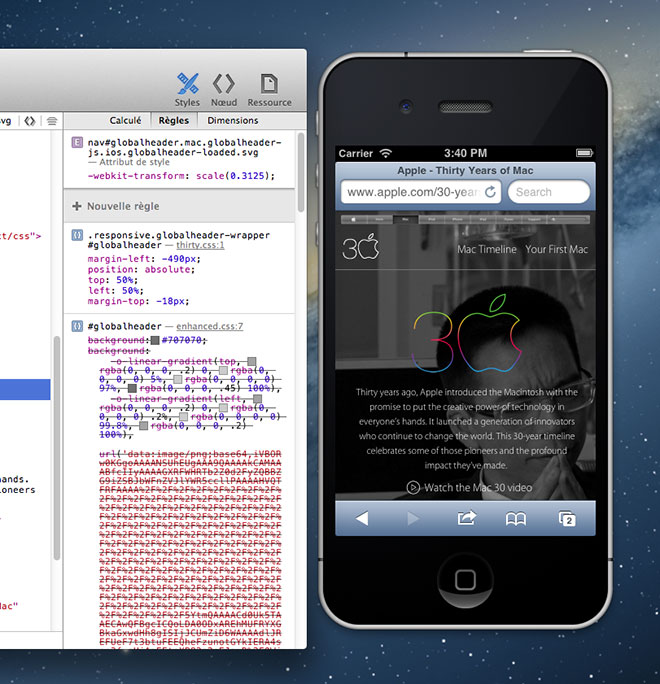Tap the 'Carrier' label in status bar
Screen dimensions: 660x684
click(356, 154)
